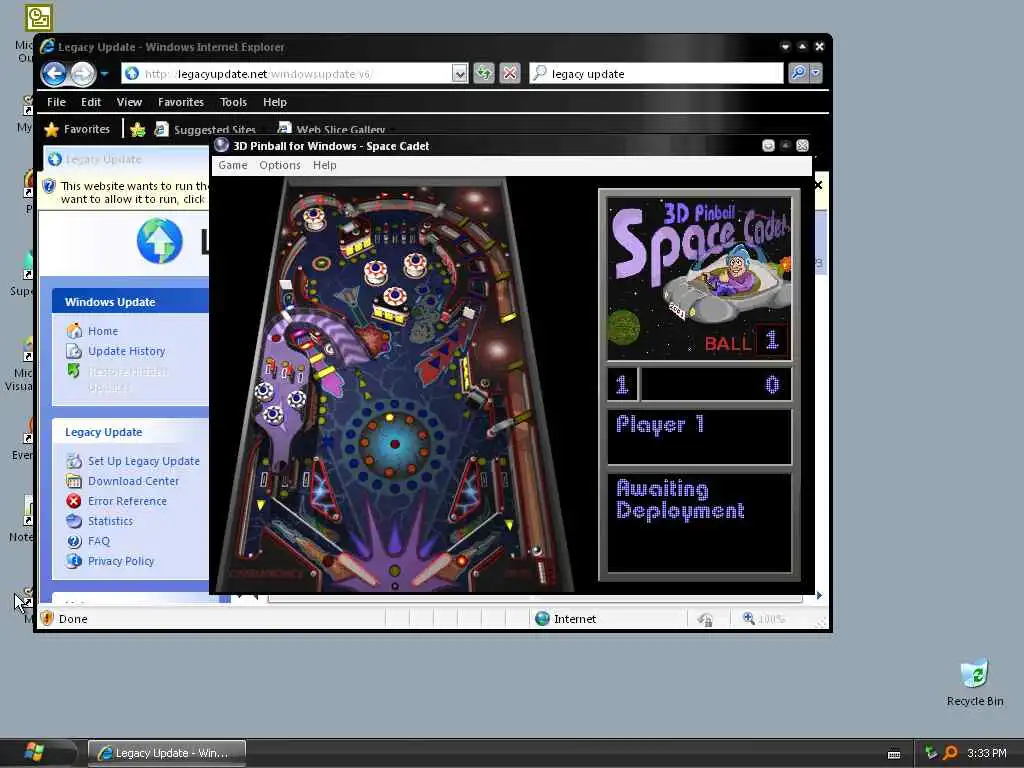
Task: Open the Update History link
Action: (x=127, y=351)
